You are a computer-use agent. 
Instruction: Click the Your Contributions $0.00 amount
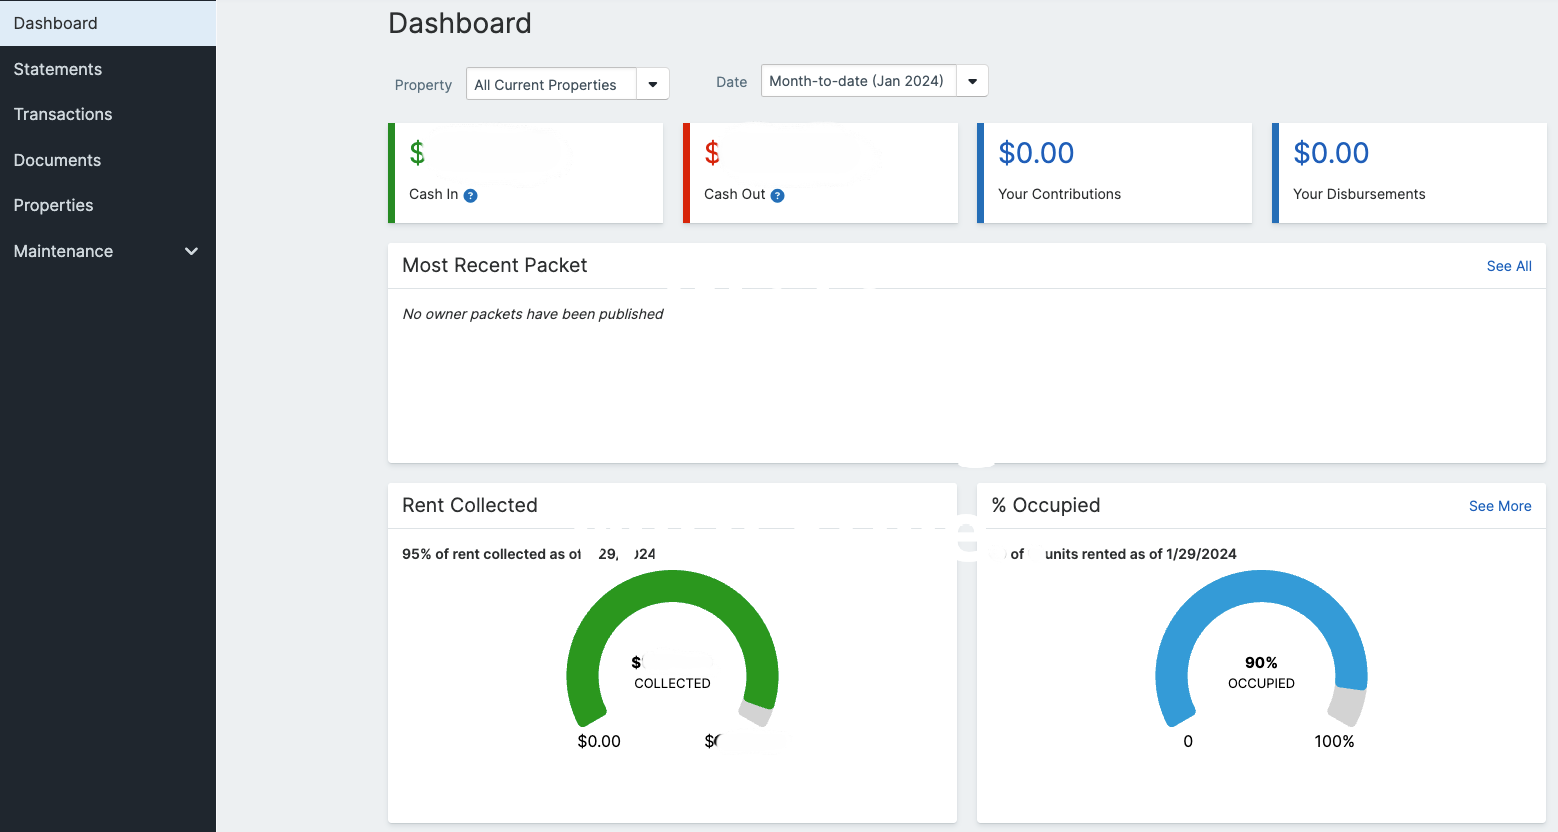(x=1036, y=153)
